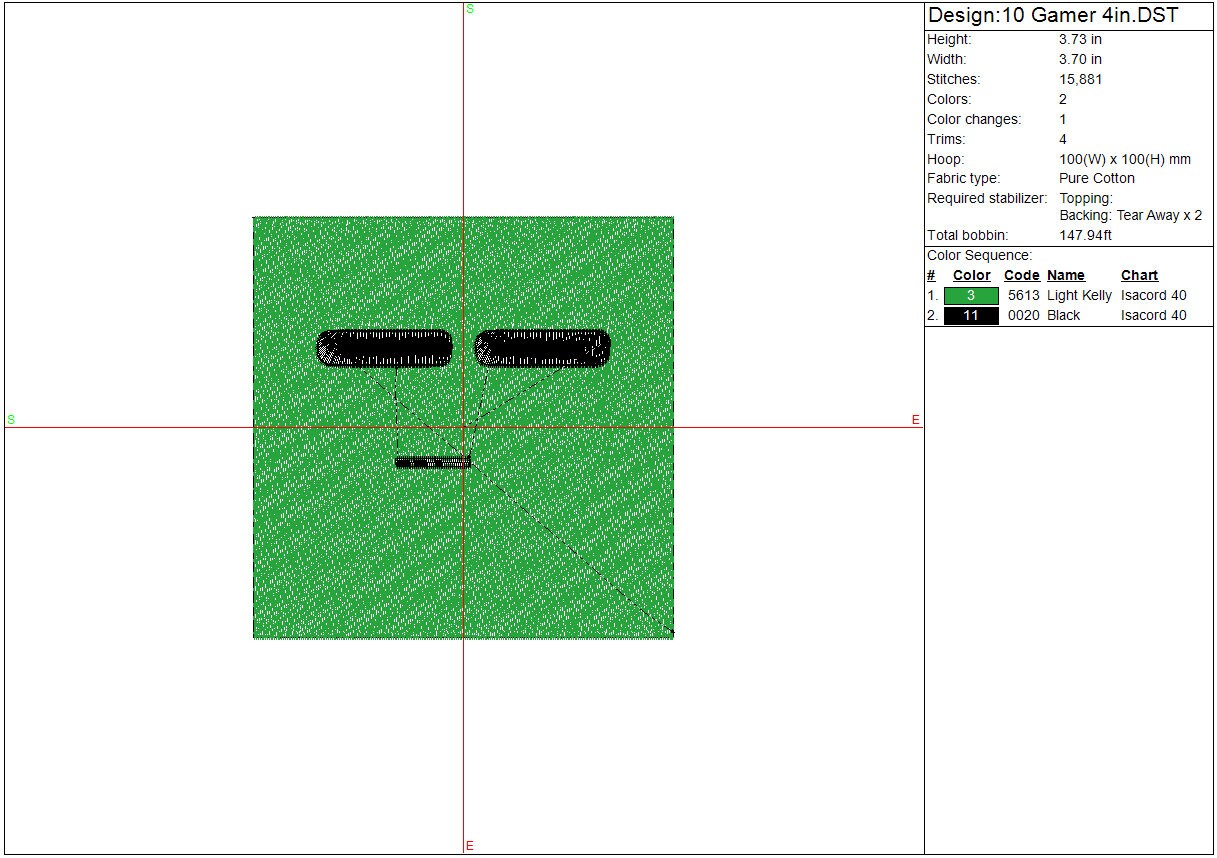Click the green S marker at top center

pos(470,9)
